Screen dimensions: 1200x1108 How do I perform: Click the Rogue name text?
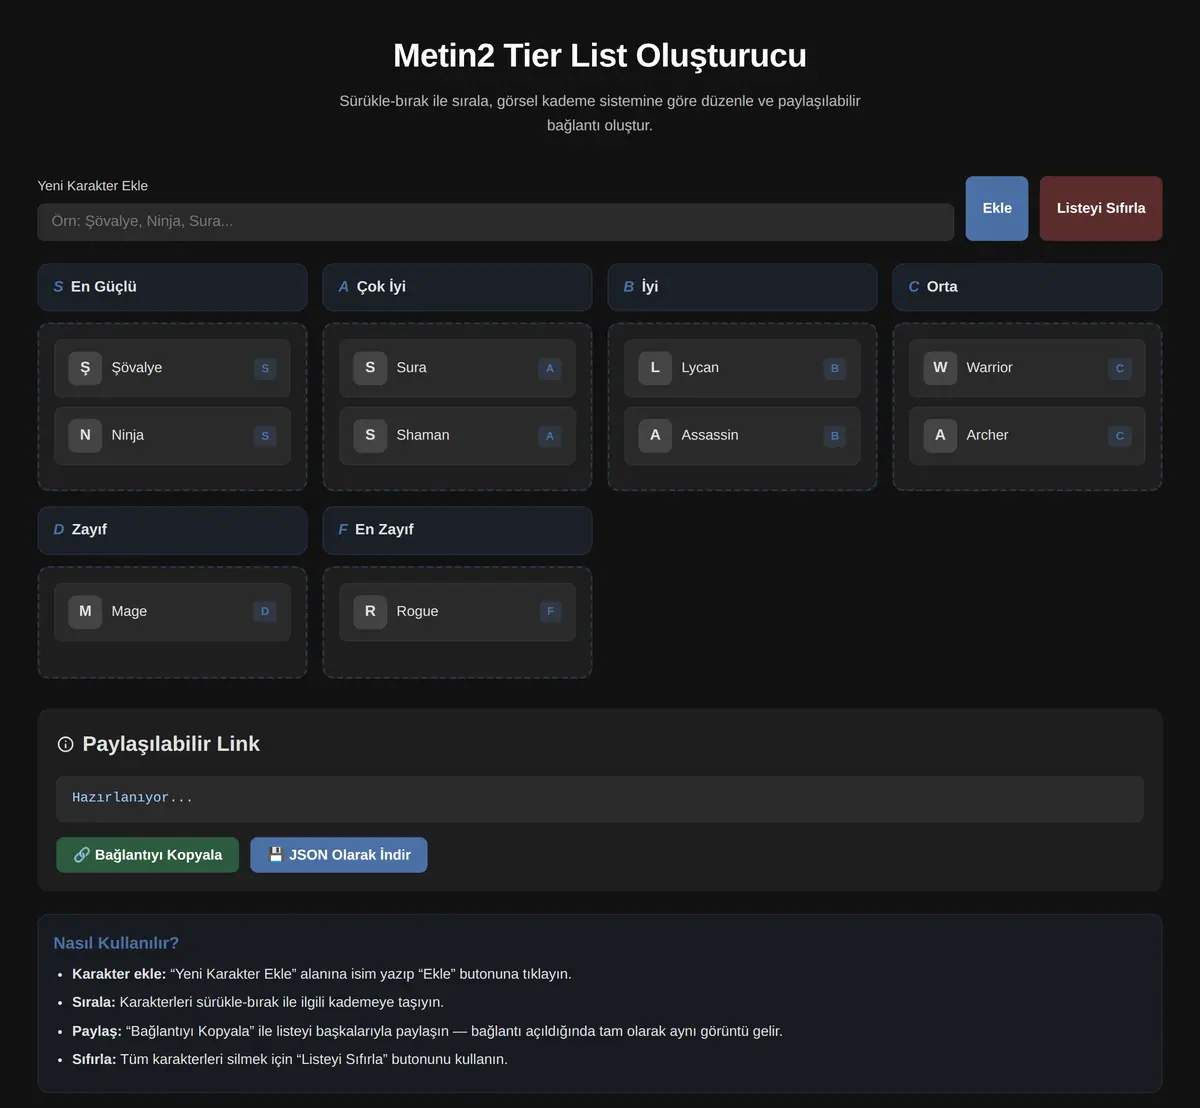pos(417,611)
